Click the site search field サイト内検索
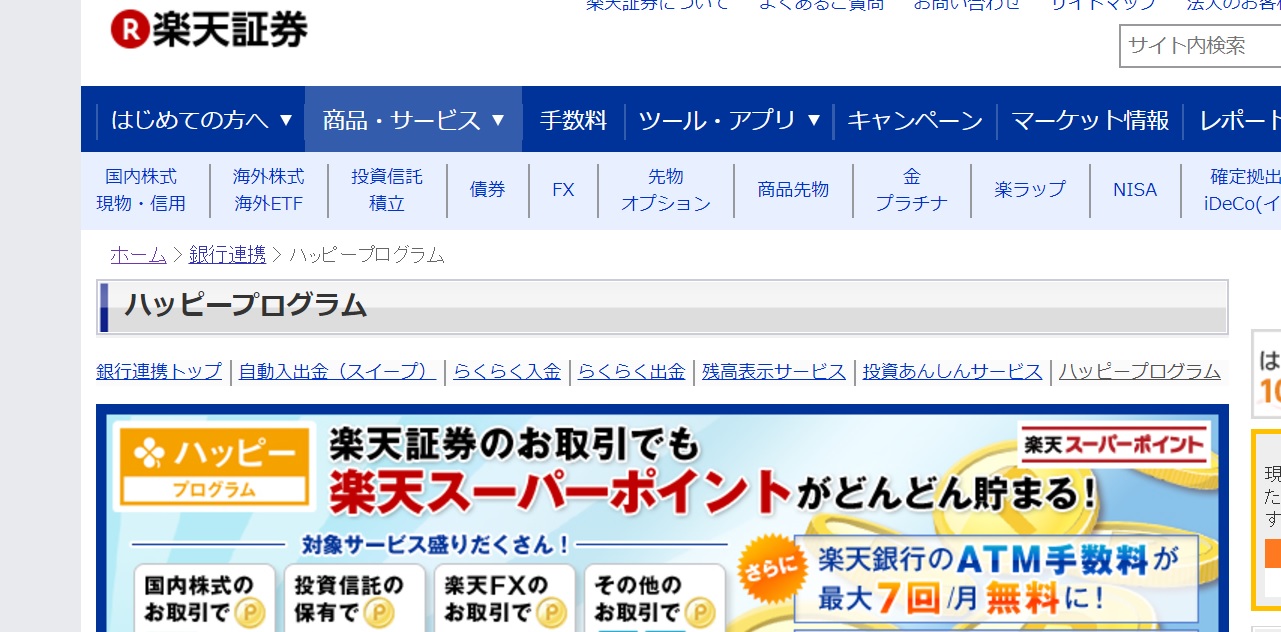 (x=1200, y=46)
